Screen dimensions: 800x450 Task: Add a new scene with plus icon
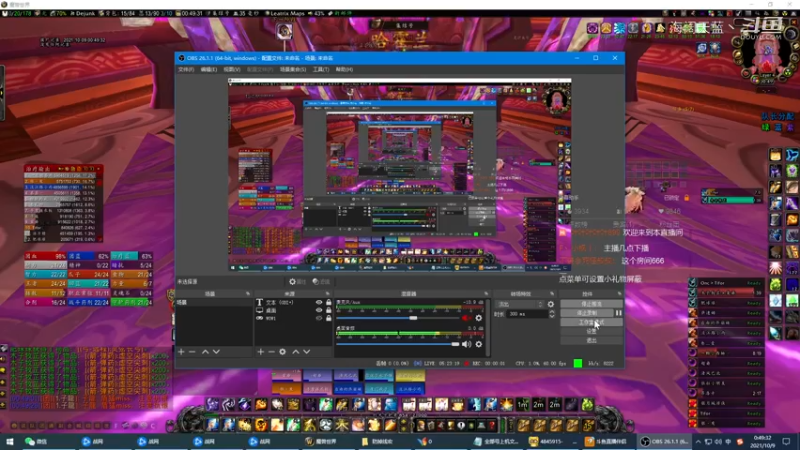click(181, 352)
